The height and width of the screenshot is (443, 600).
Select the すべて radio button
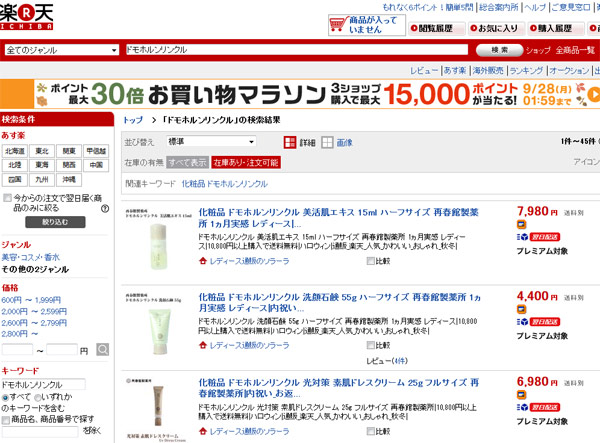pos(5,397)
